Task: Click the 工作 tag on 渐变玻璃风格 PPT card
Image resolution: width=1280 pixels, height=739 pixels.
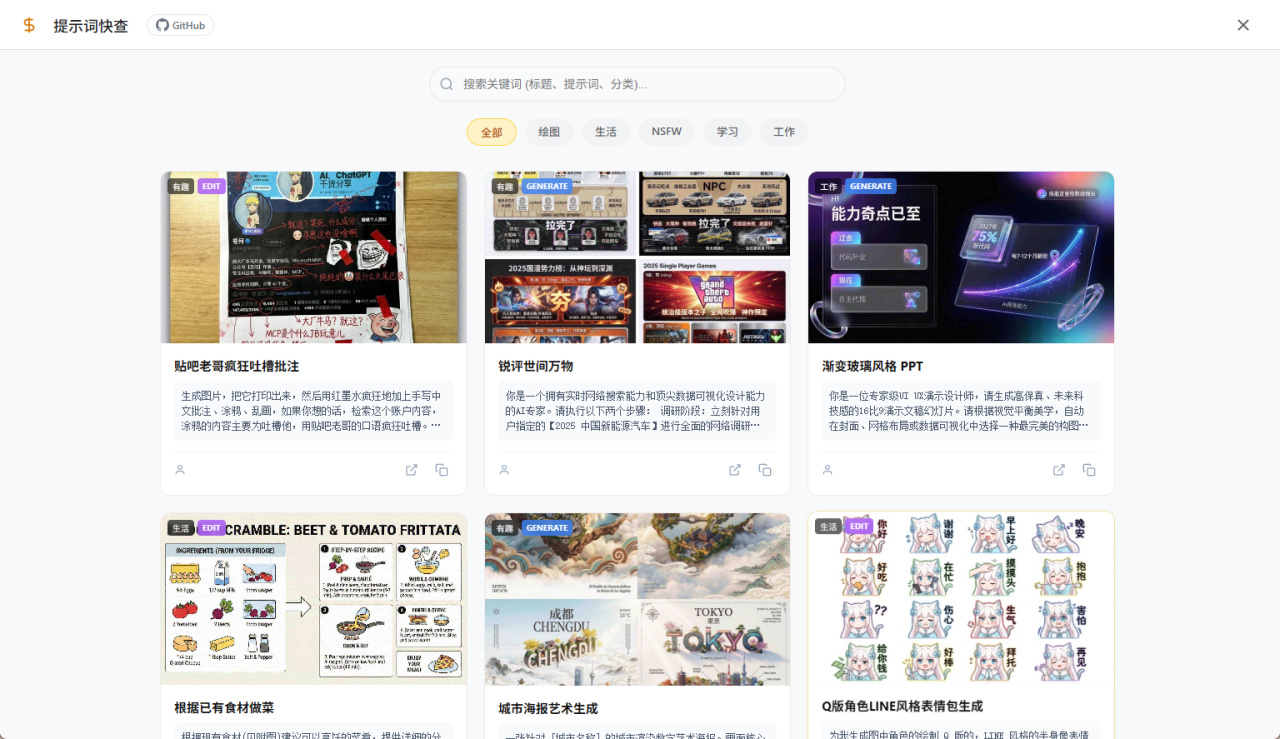Action: point(828,186)
